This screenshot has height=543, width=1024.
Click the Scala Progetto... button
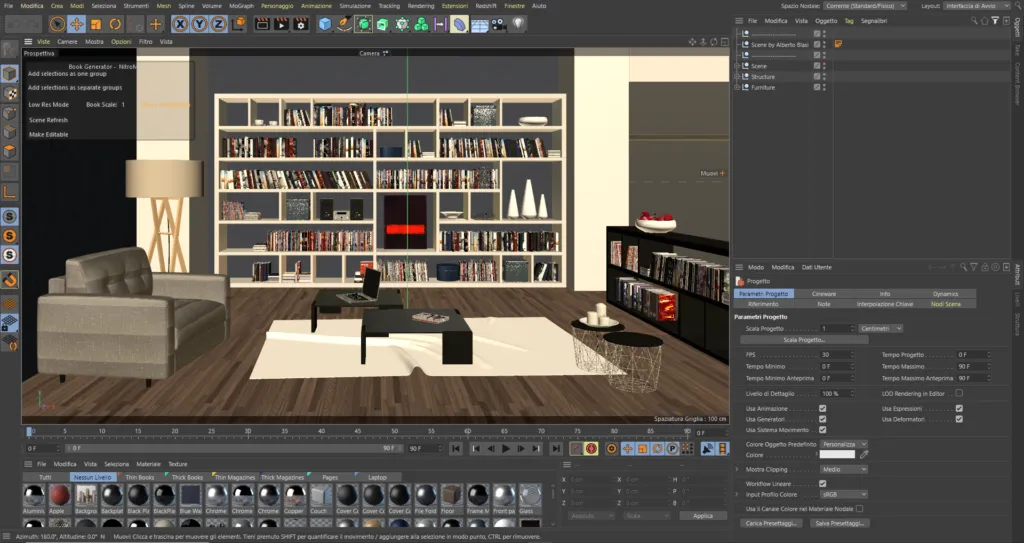pos(804,340)
